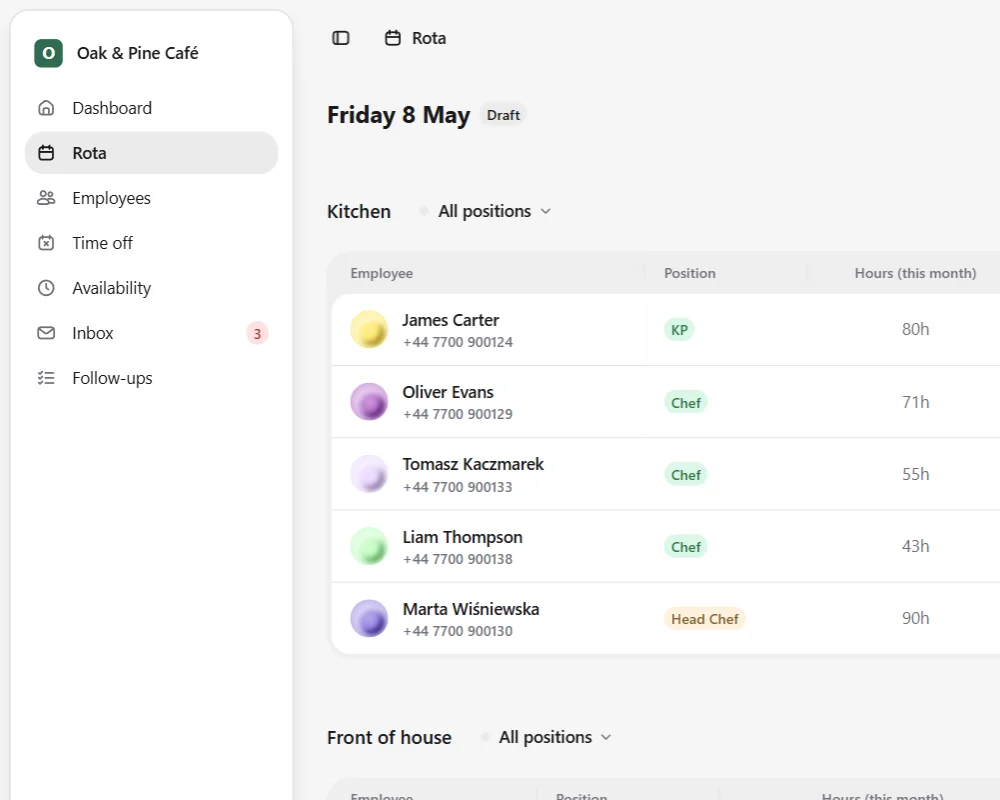Click the Oak & Pine Café workspace name

[138, 53]
